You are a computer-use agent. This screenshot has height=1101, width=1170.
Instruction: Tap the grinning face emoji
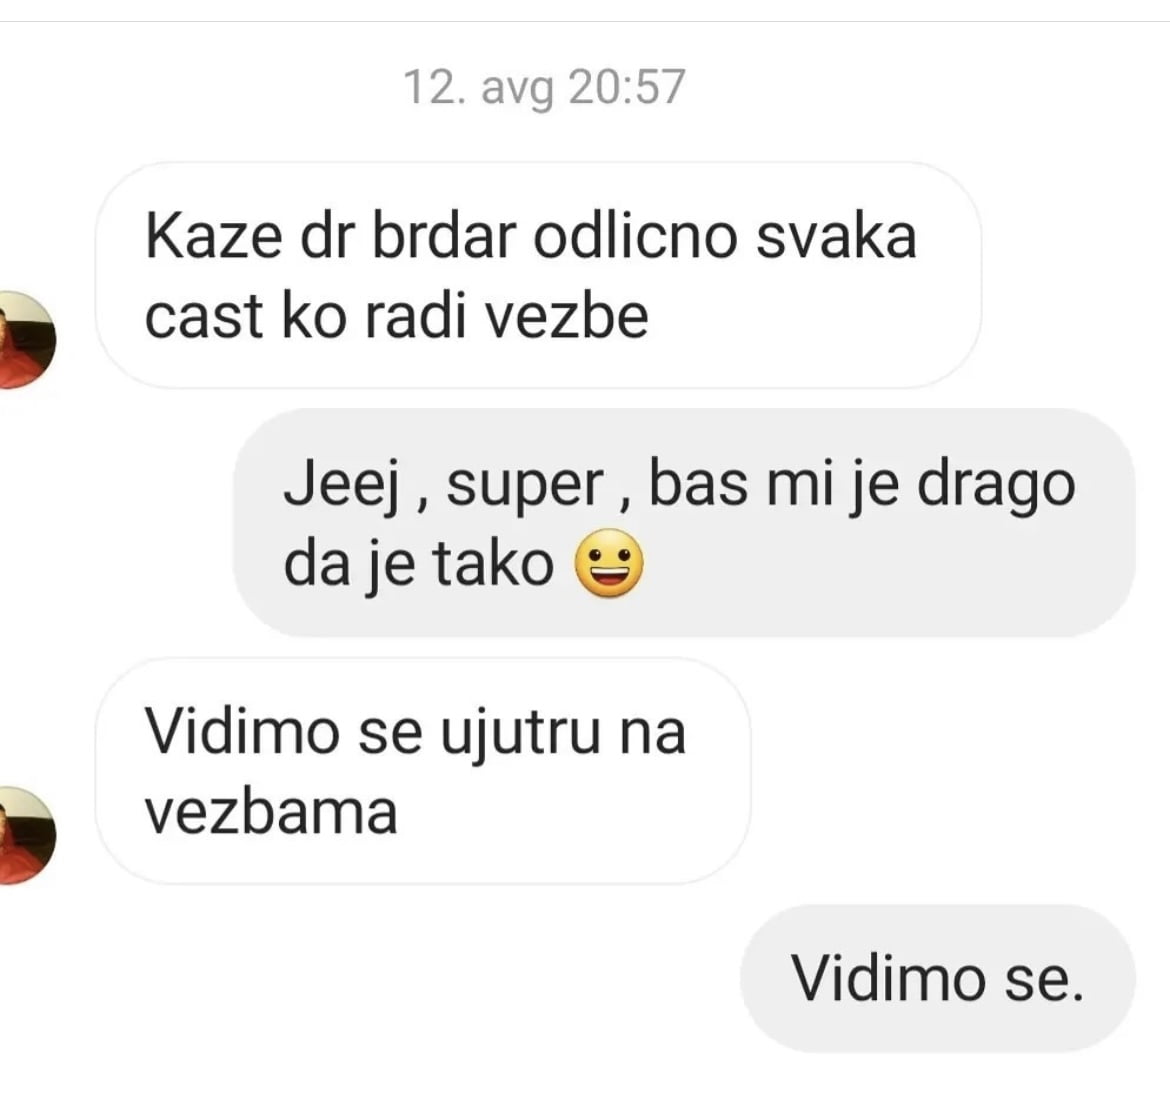pyautogui.click(x=608, y=563)
